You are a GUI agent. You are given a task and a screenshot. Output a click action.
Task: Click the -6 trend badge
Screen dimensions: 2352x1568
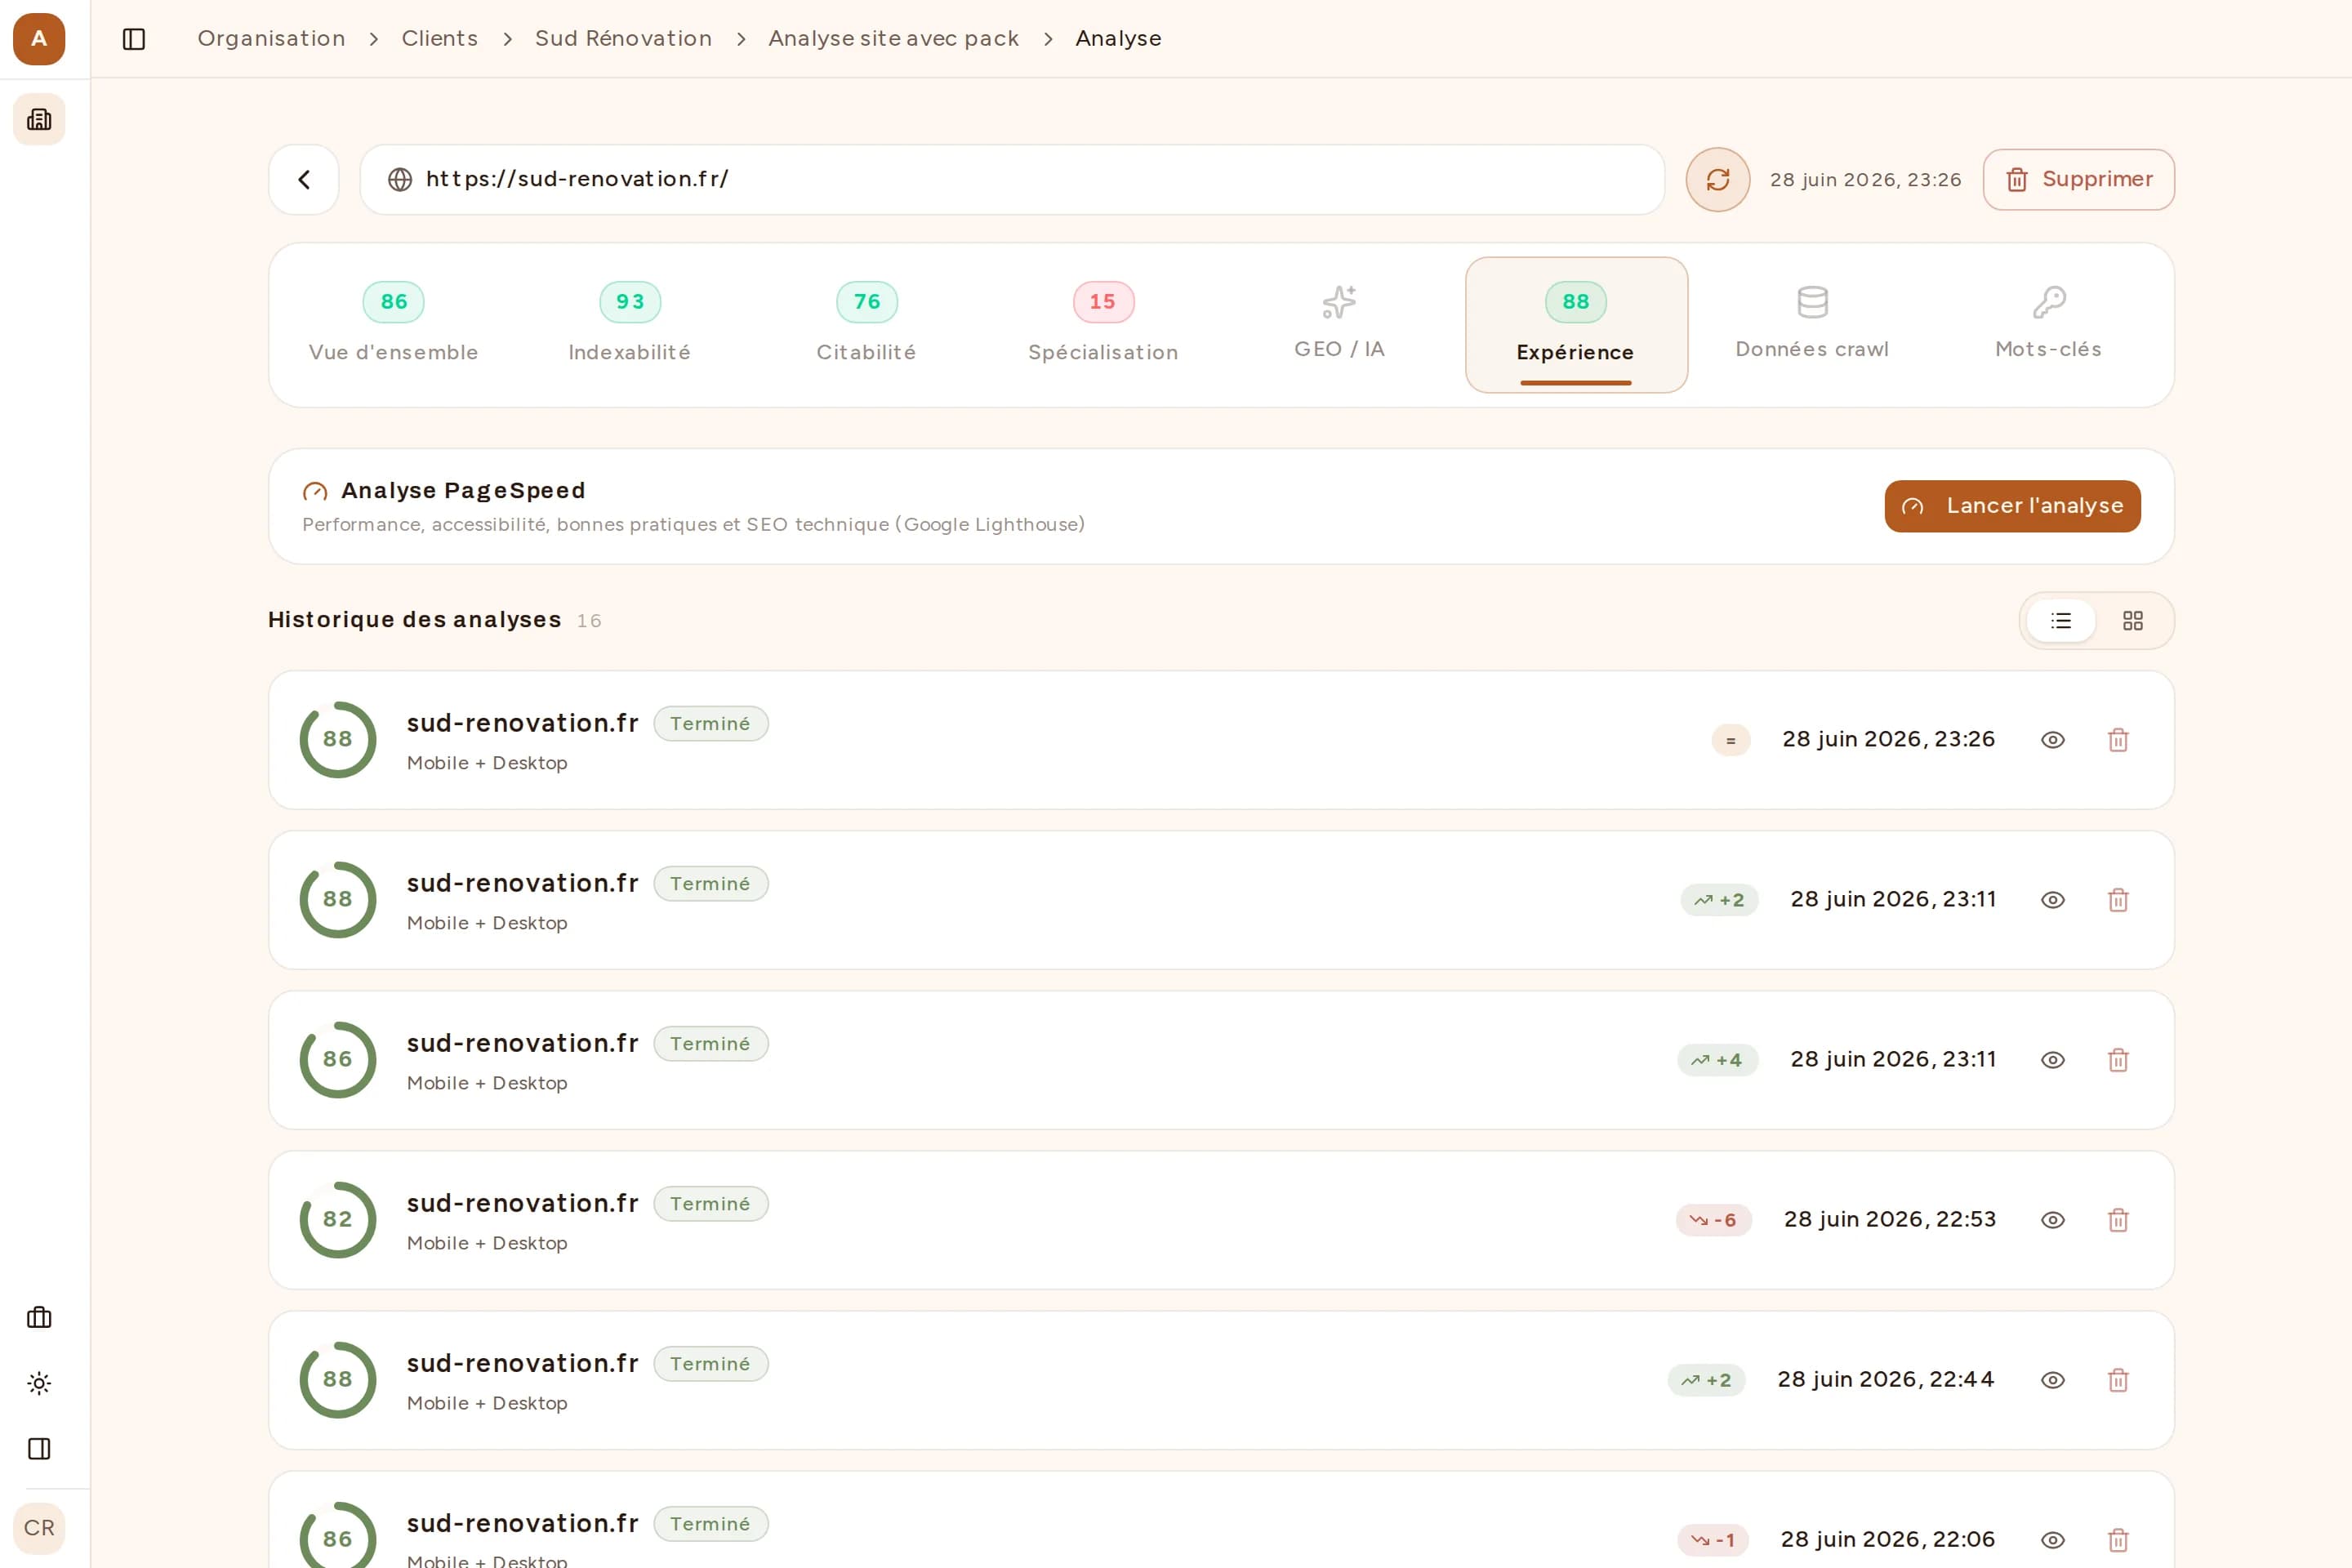(1713, 1220)
